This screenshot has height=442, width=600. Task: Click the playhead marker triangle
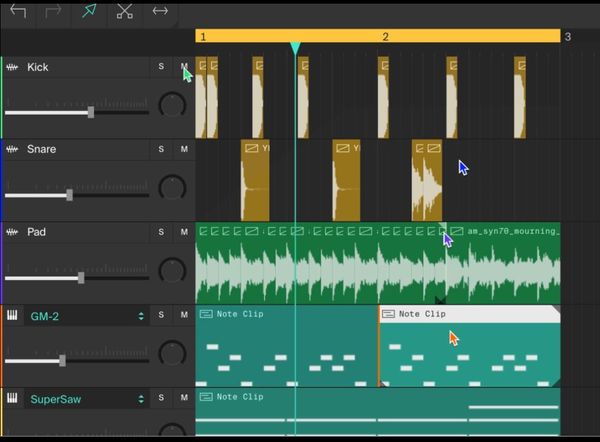click(295, 49)
